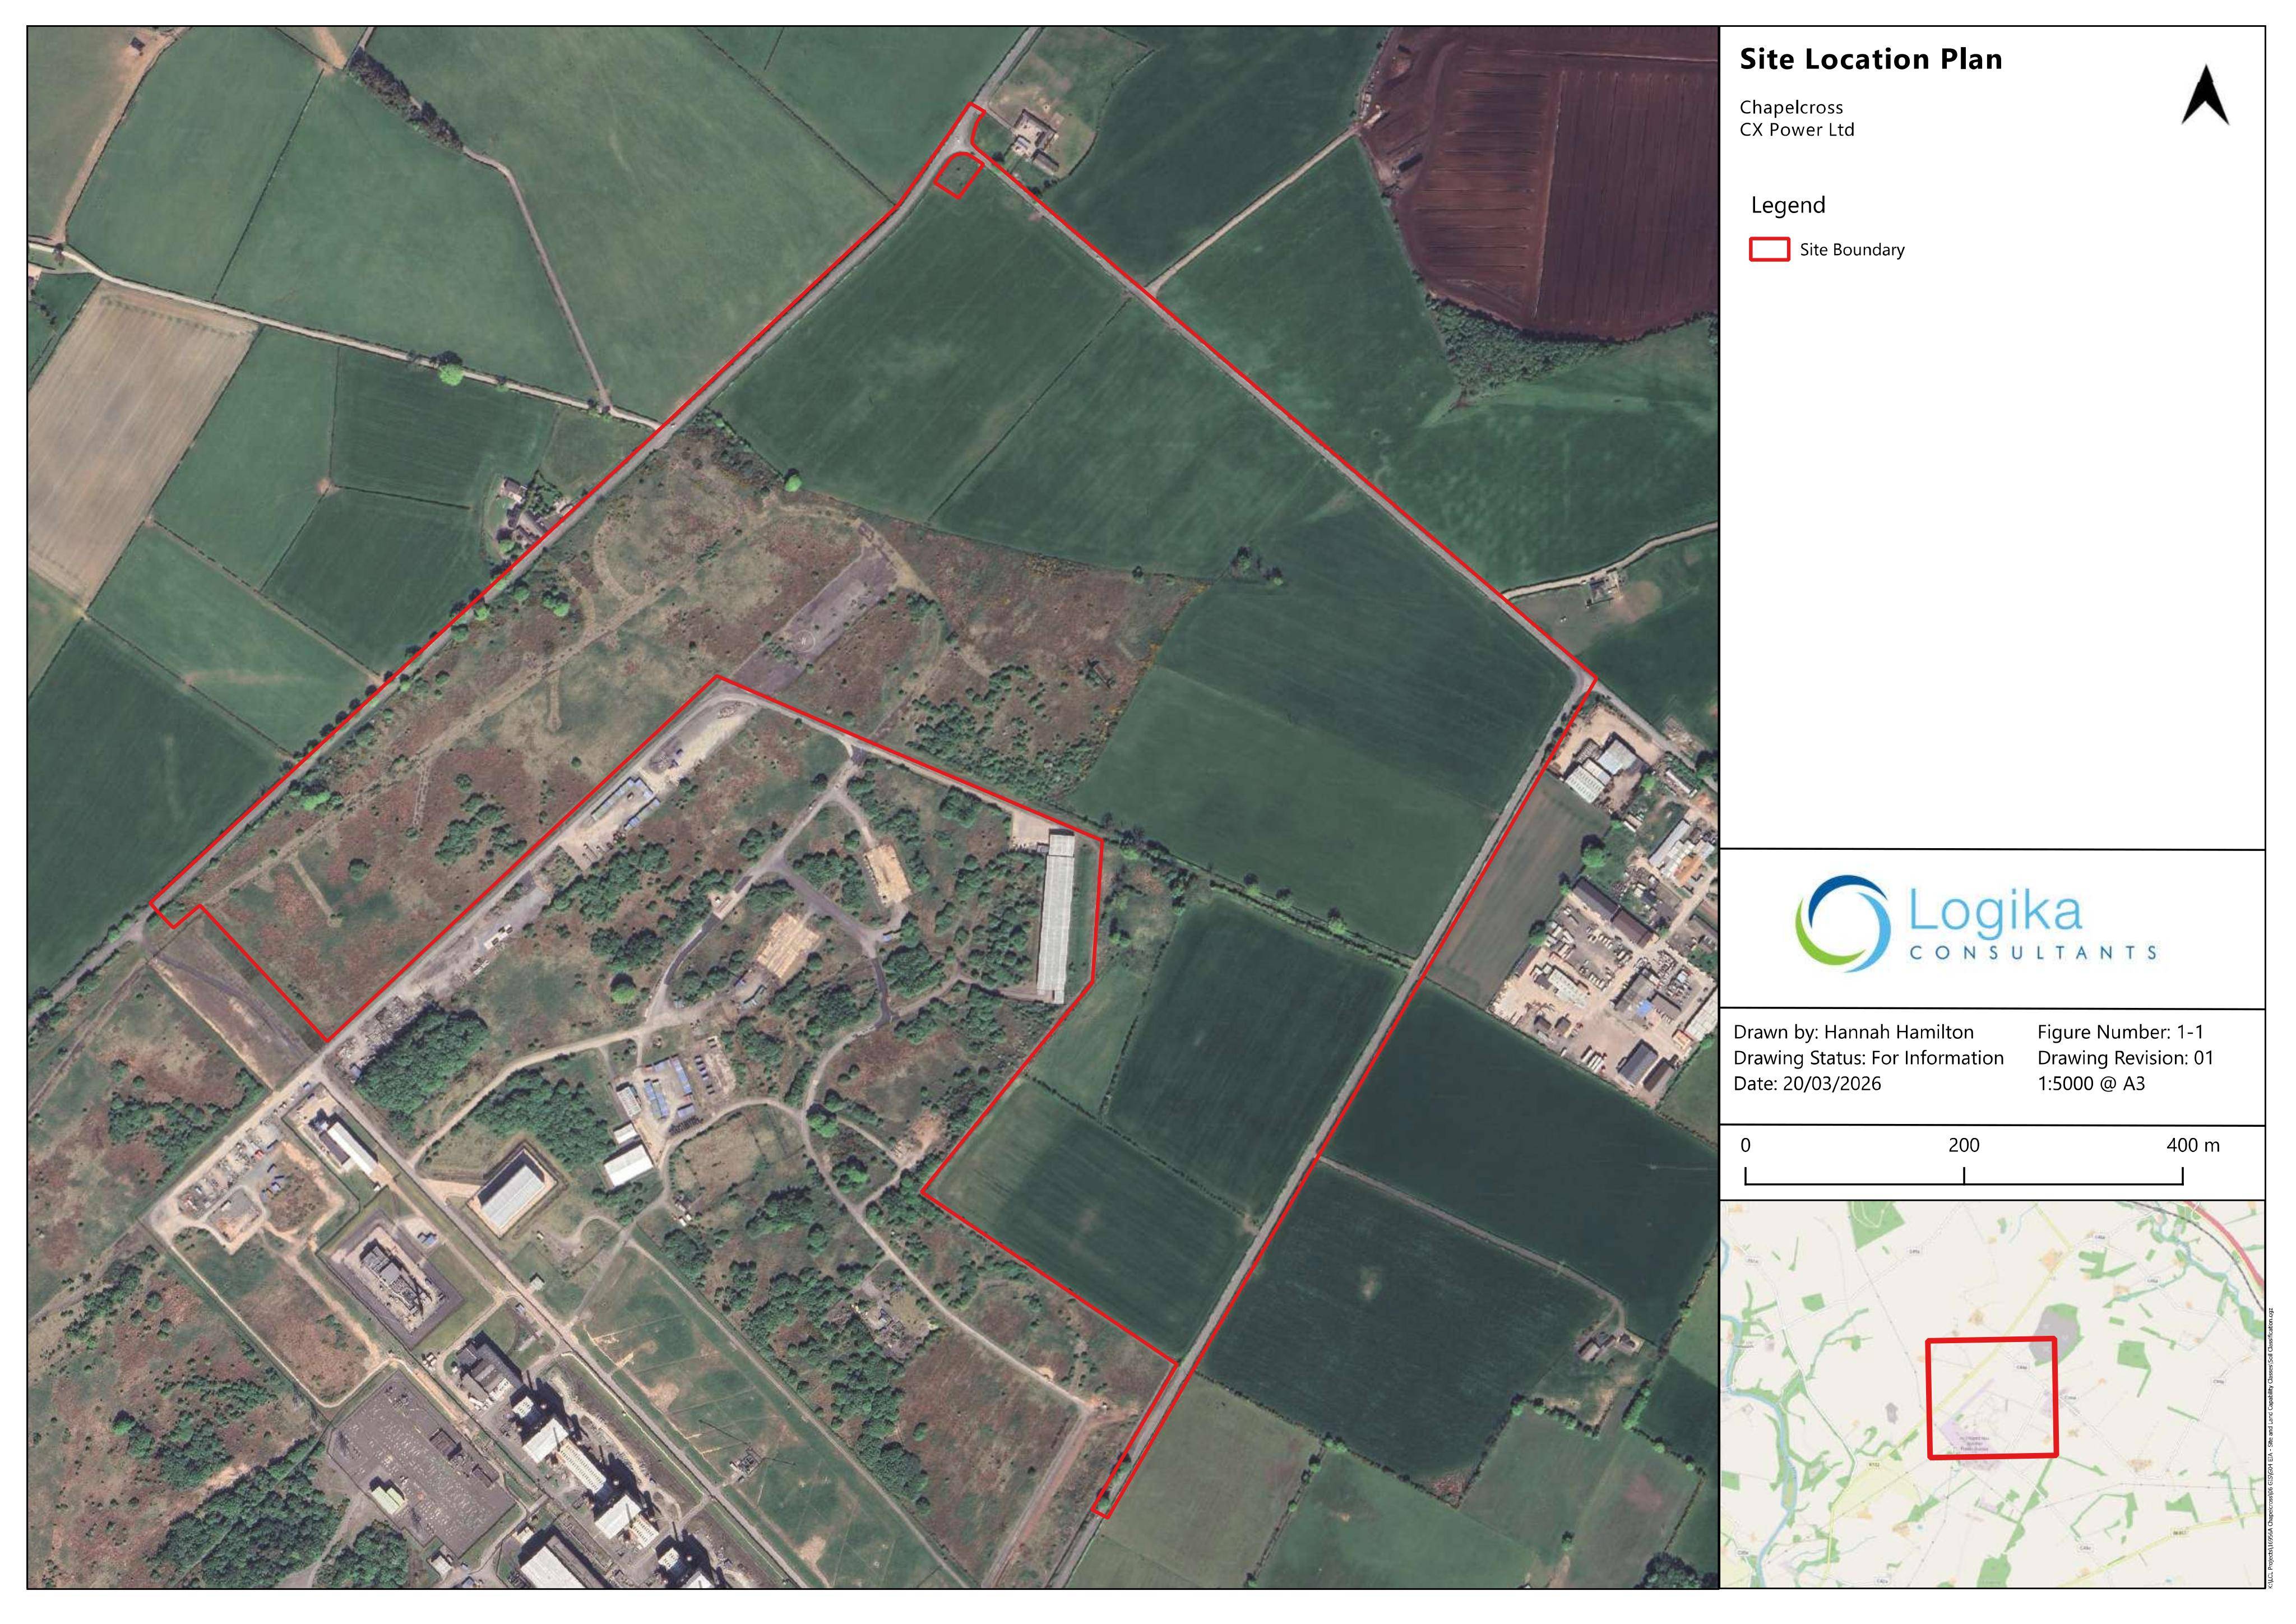
Task: Click the '200' scale bar label
Action: pos(1963,1146)
